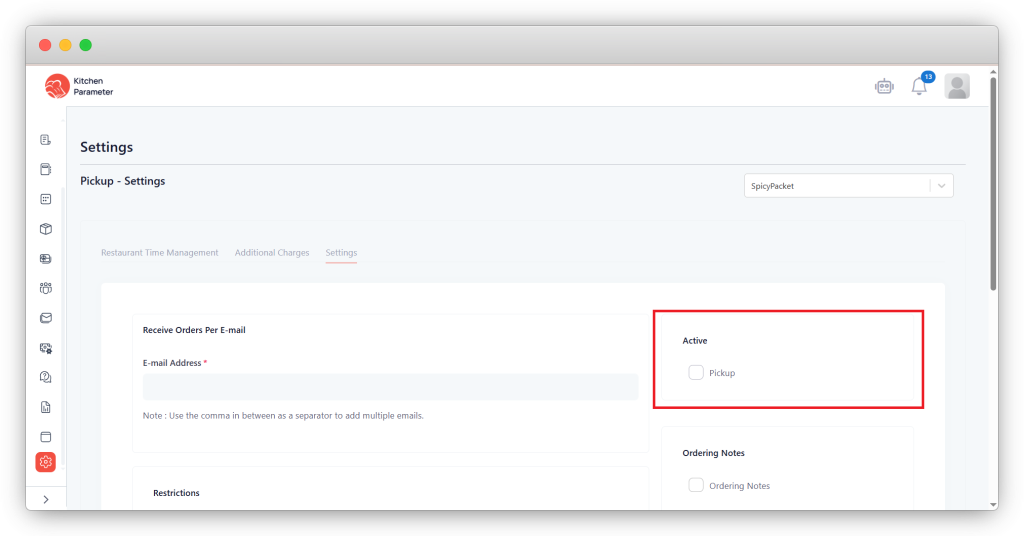Click the 3D box icon in sidebar

pos(46,229)
